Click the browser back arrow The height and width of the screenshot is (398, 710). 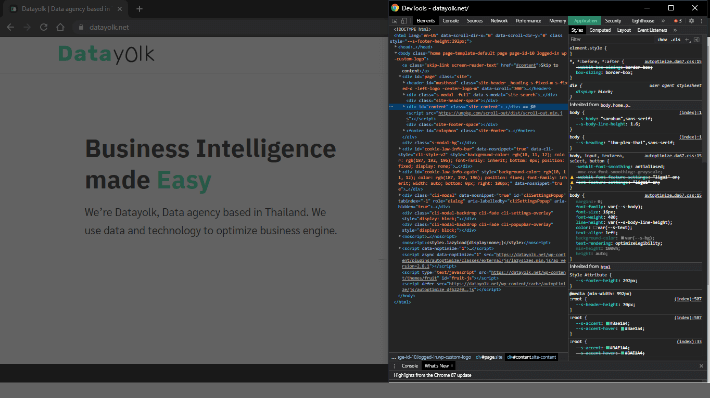(x=10, y=27)
